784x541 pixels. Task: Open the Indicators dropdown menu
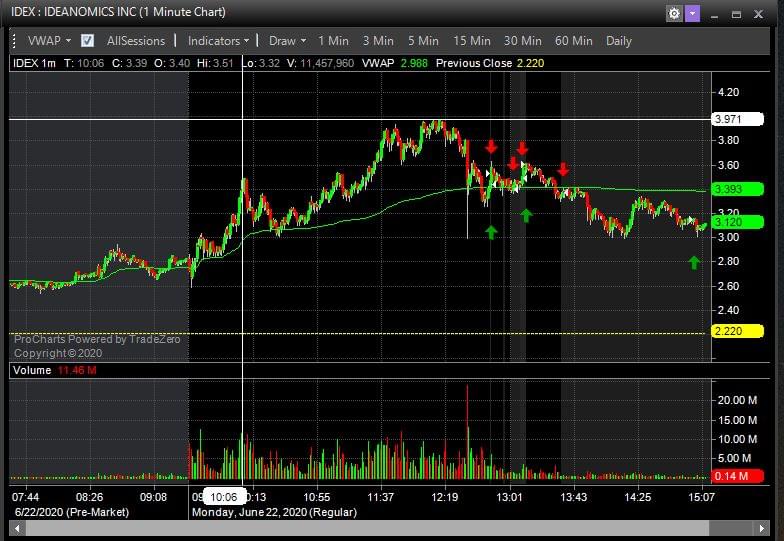click(x=218, y=41)
